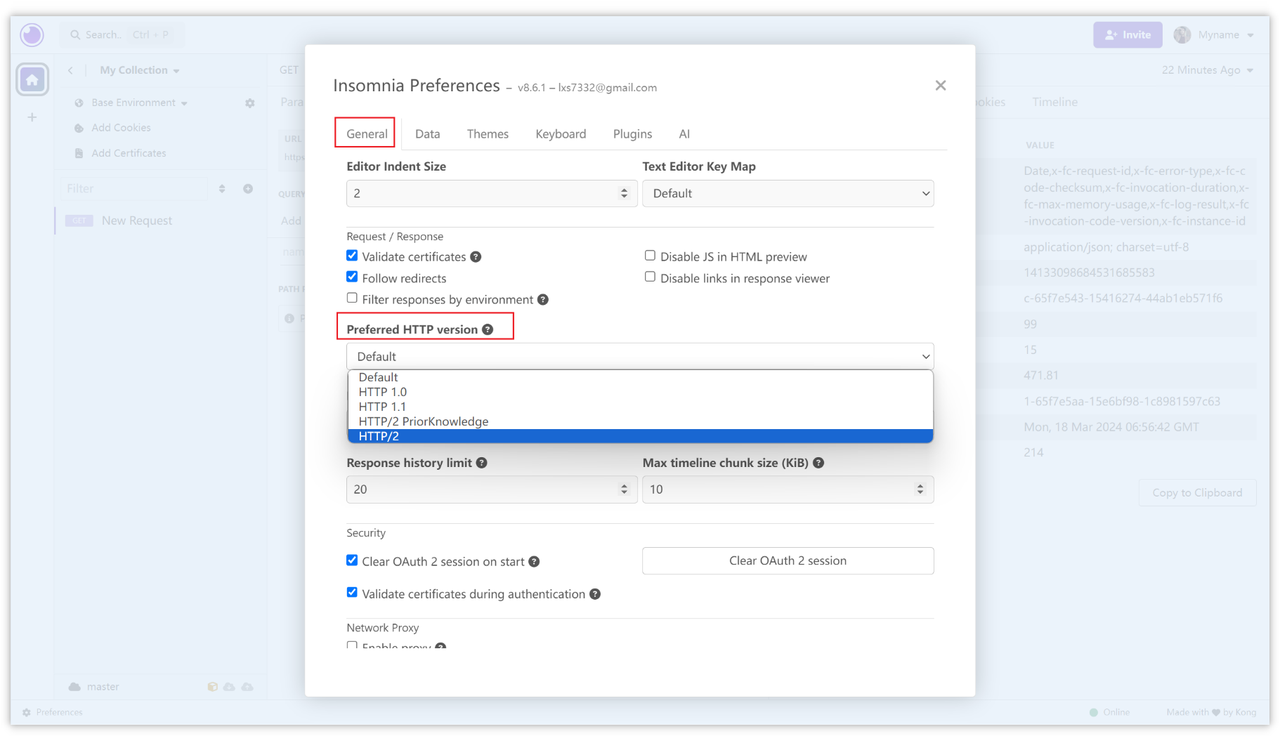Open the home dashboard icon in sidebar
Viewport: 1280px width, 736px height.
(32, 80)
